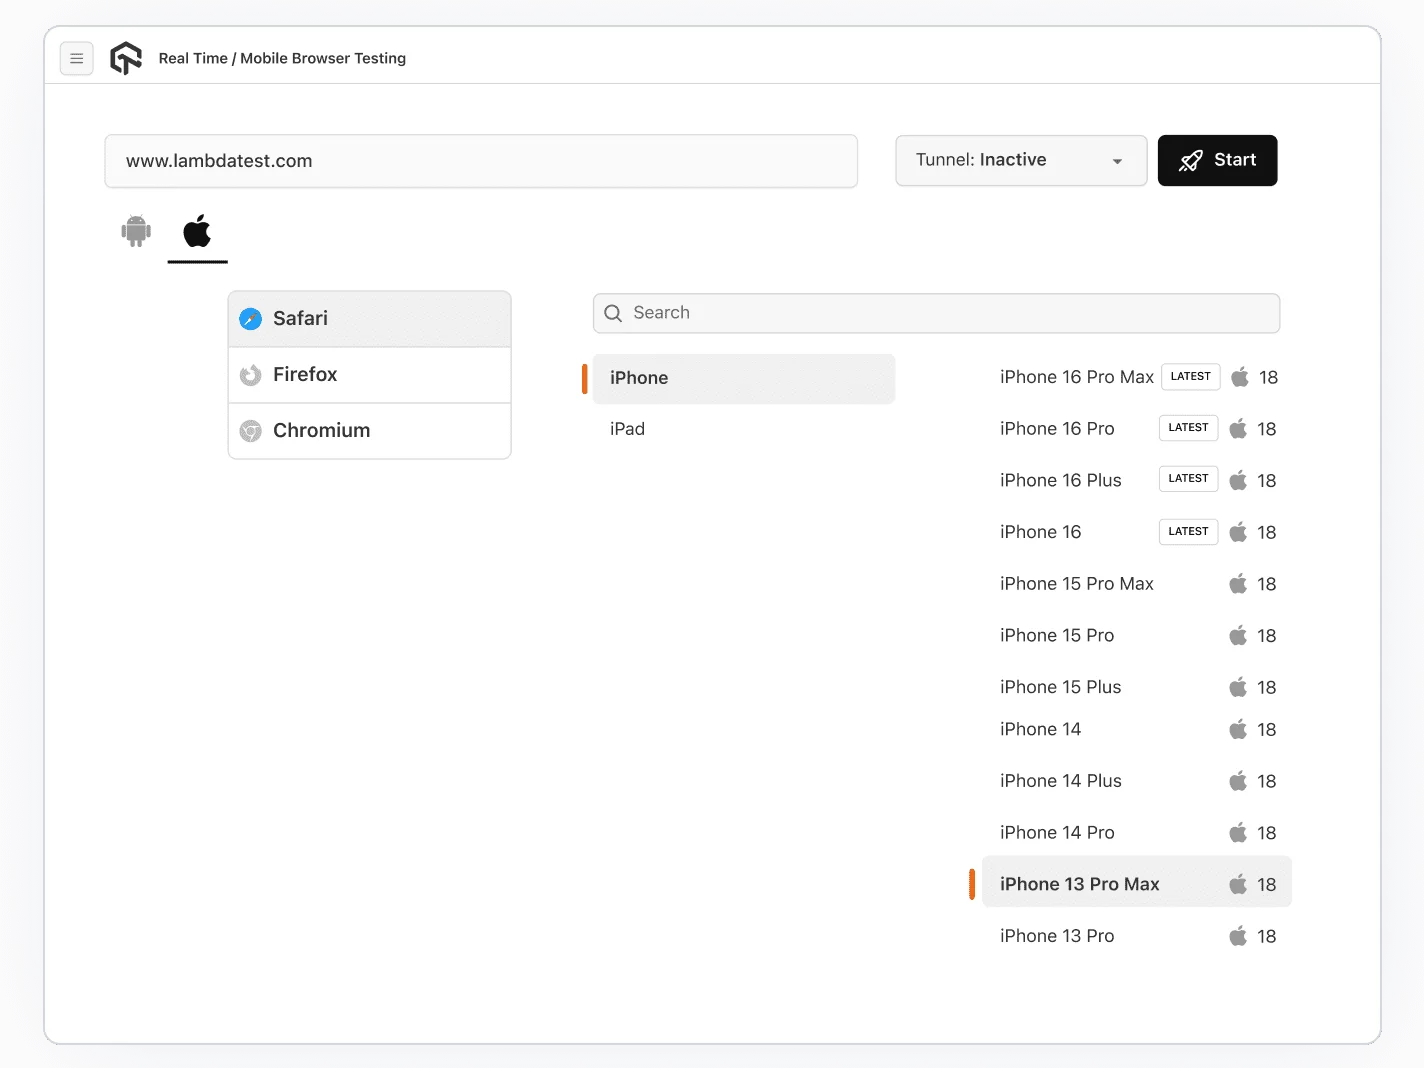Choose iPhone 15 Pro Max
This screenshot has width=1424, height=1068.
[1076, 584]
